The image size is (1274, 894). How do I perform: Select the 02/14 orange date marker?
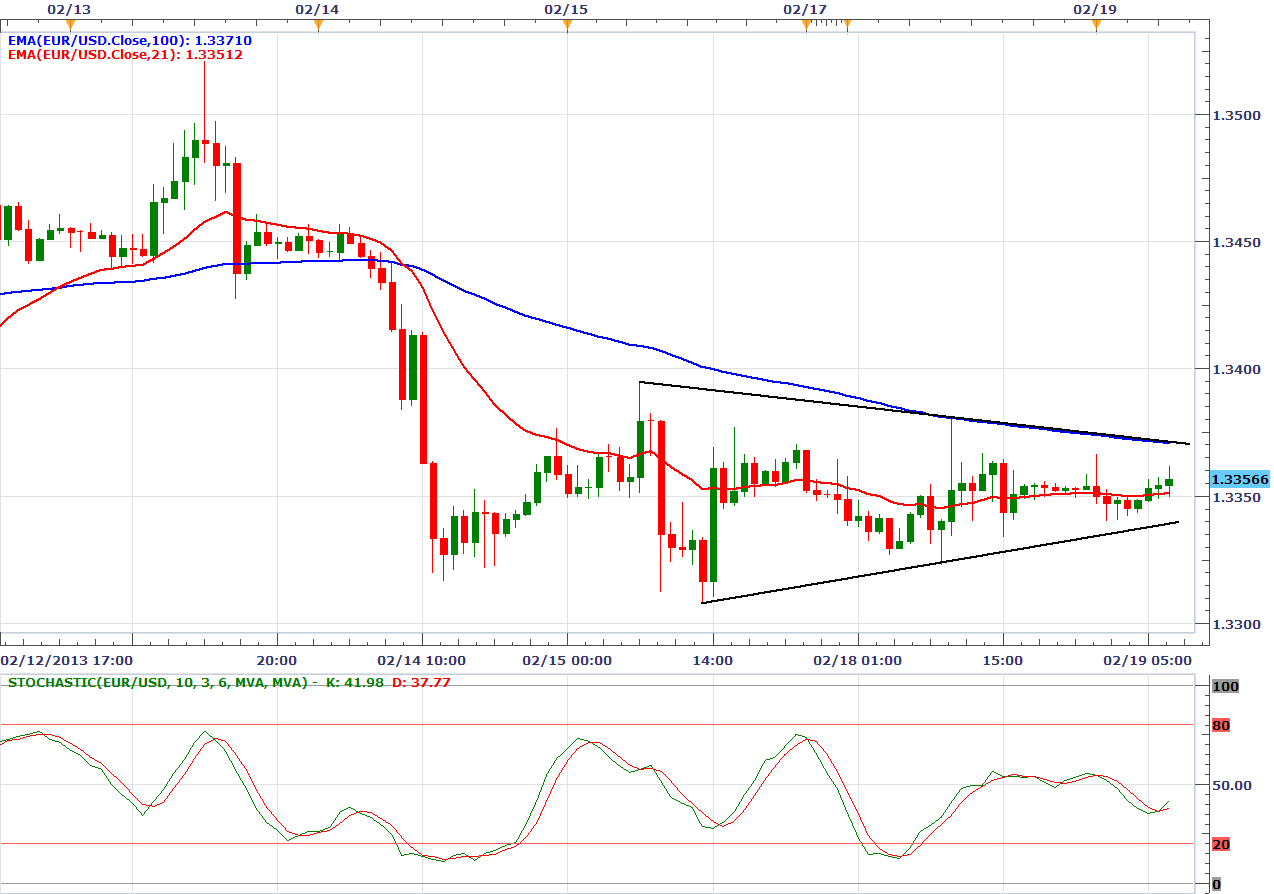(x=318, y=23)
